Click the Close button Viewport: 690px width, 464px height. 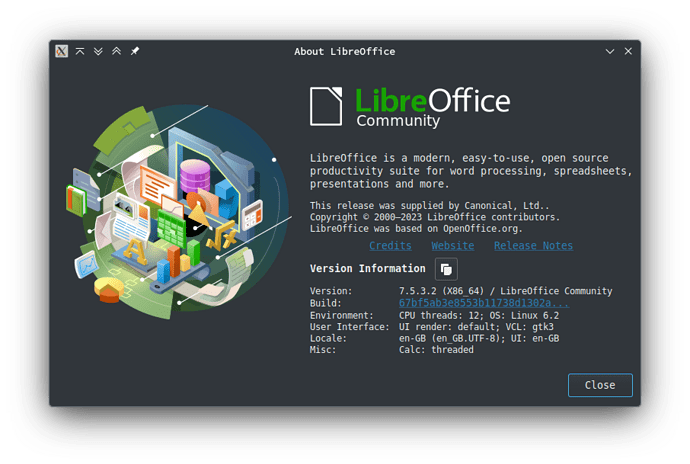pyautogui.click(x=600, y=385)
